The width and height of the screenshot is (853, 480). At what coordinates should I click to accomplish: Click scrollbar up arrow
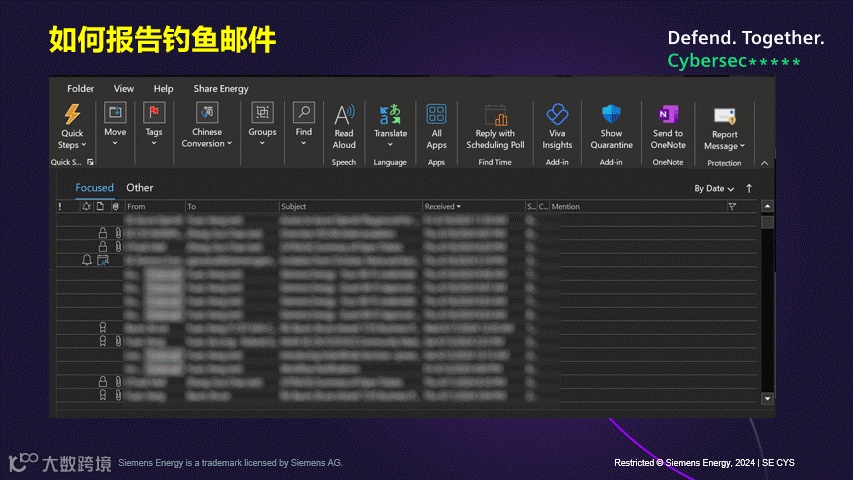767,206
